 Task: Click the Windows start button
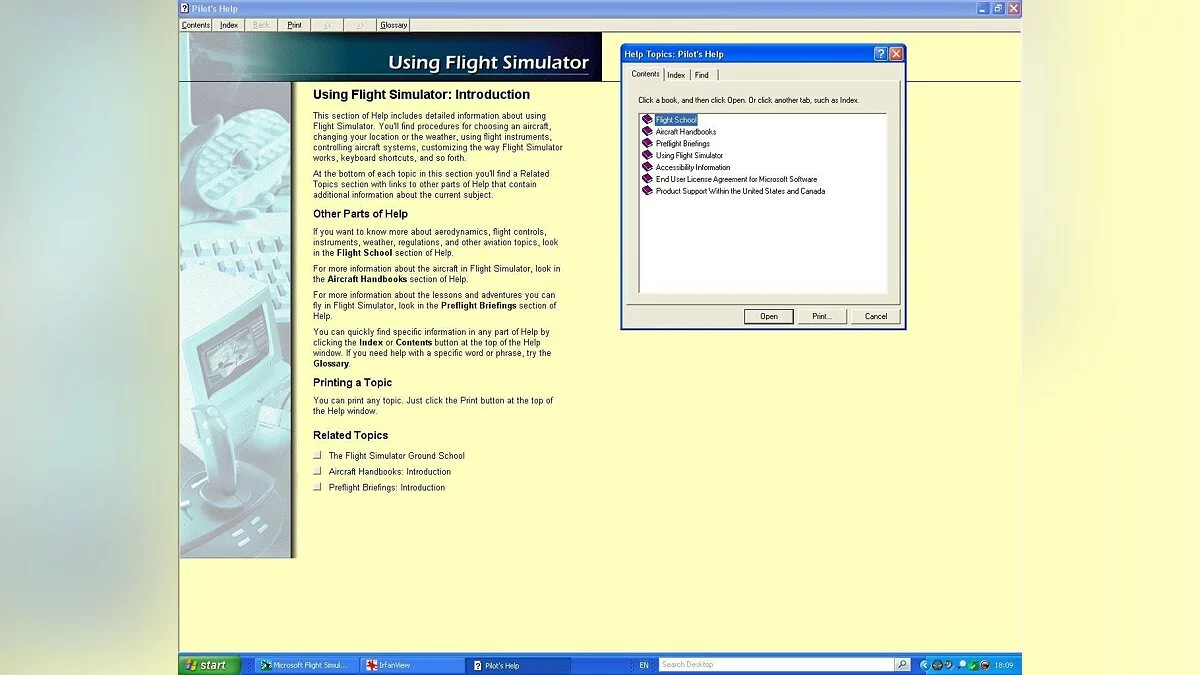click(210, 665)
